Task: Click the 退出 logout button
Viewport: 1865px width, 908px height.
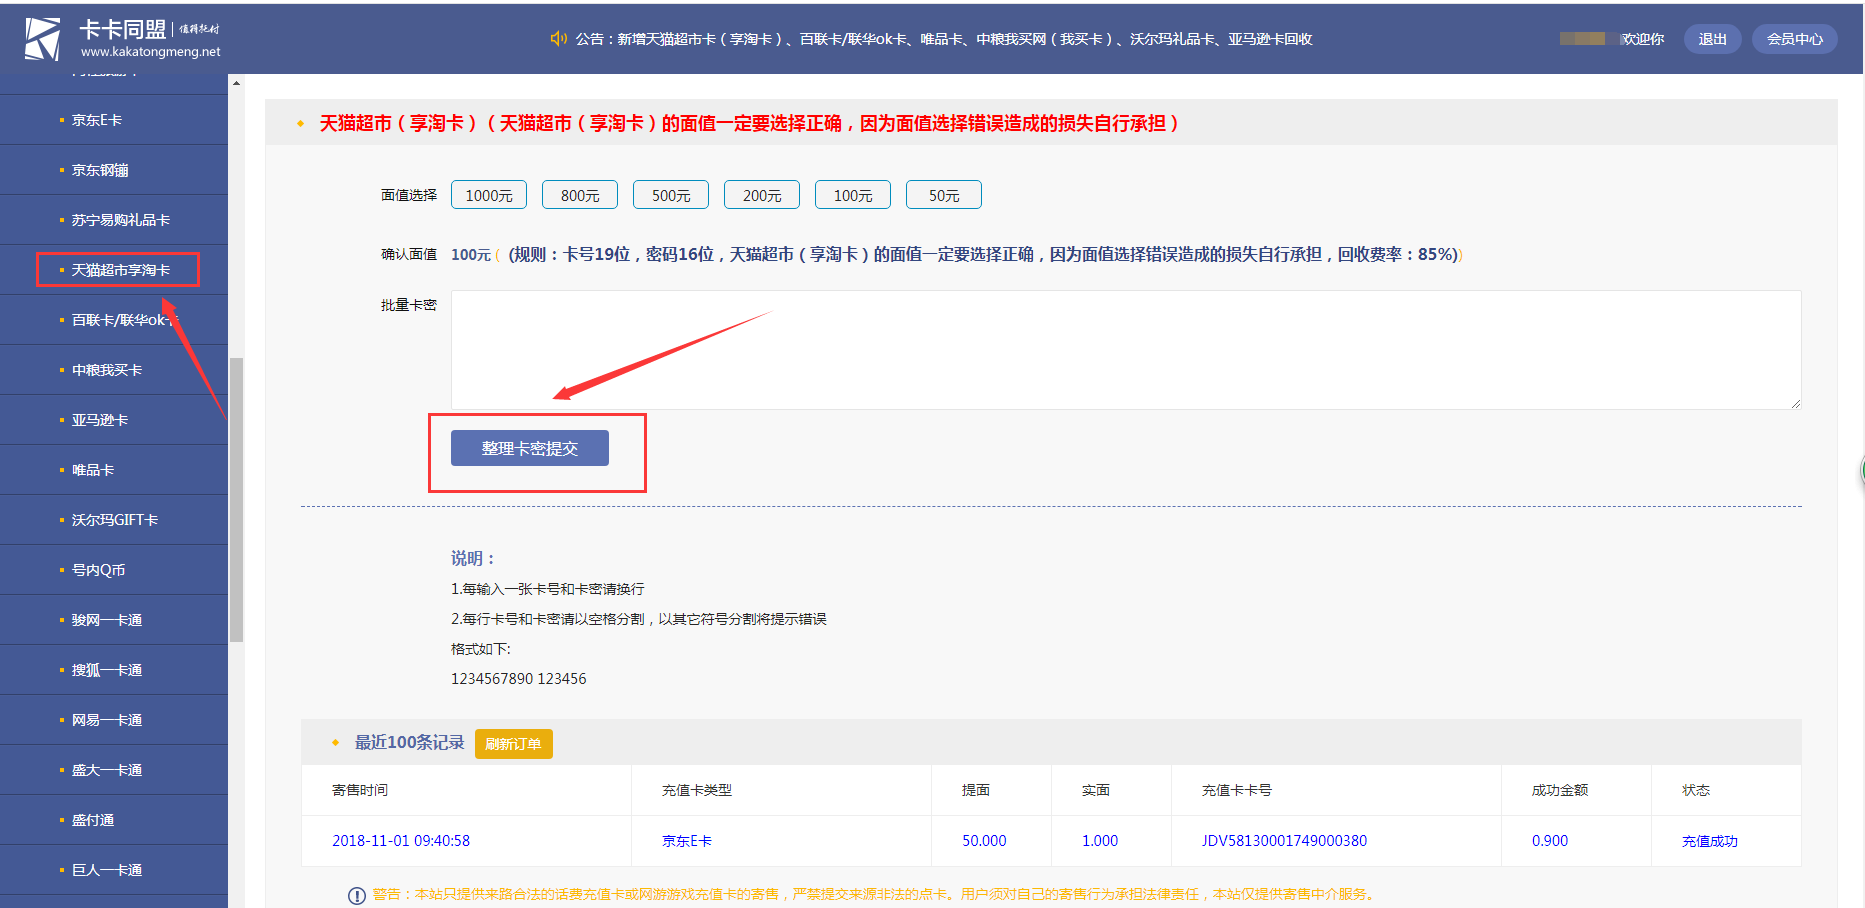Action: point(1713,39)
